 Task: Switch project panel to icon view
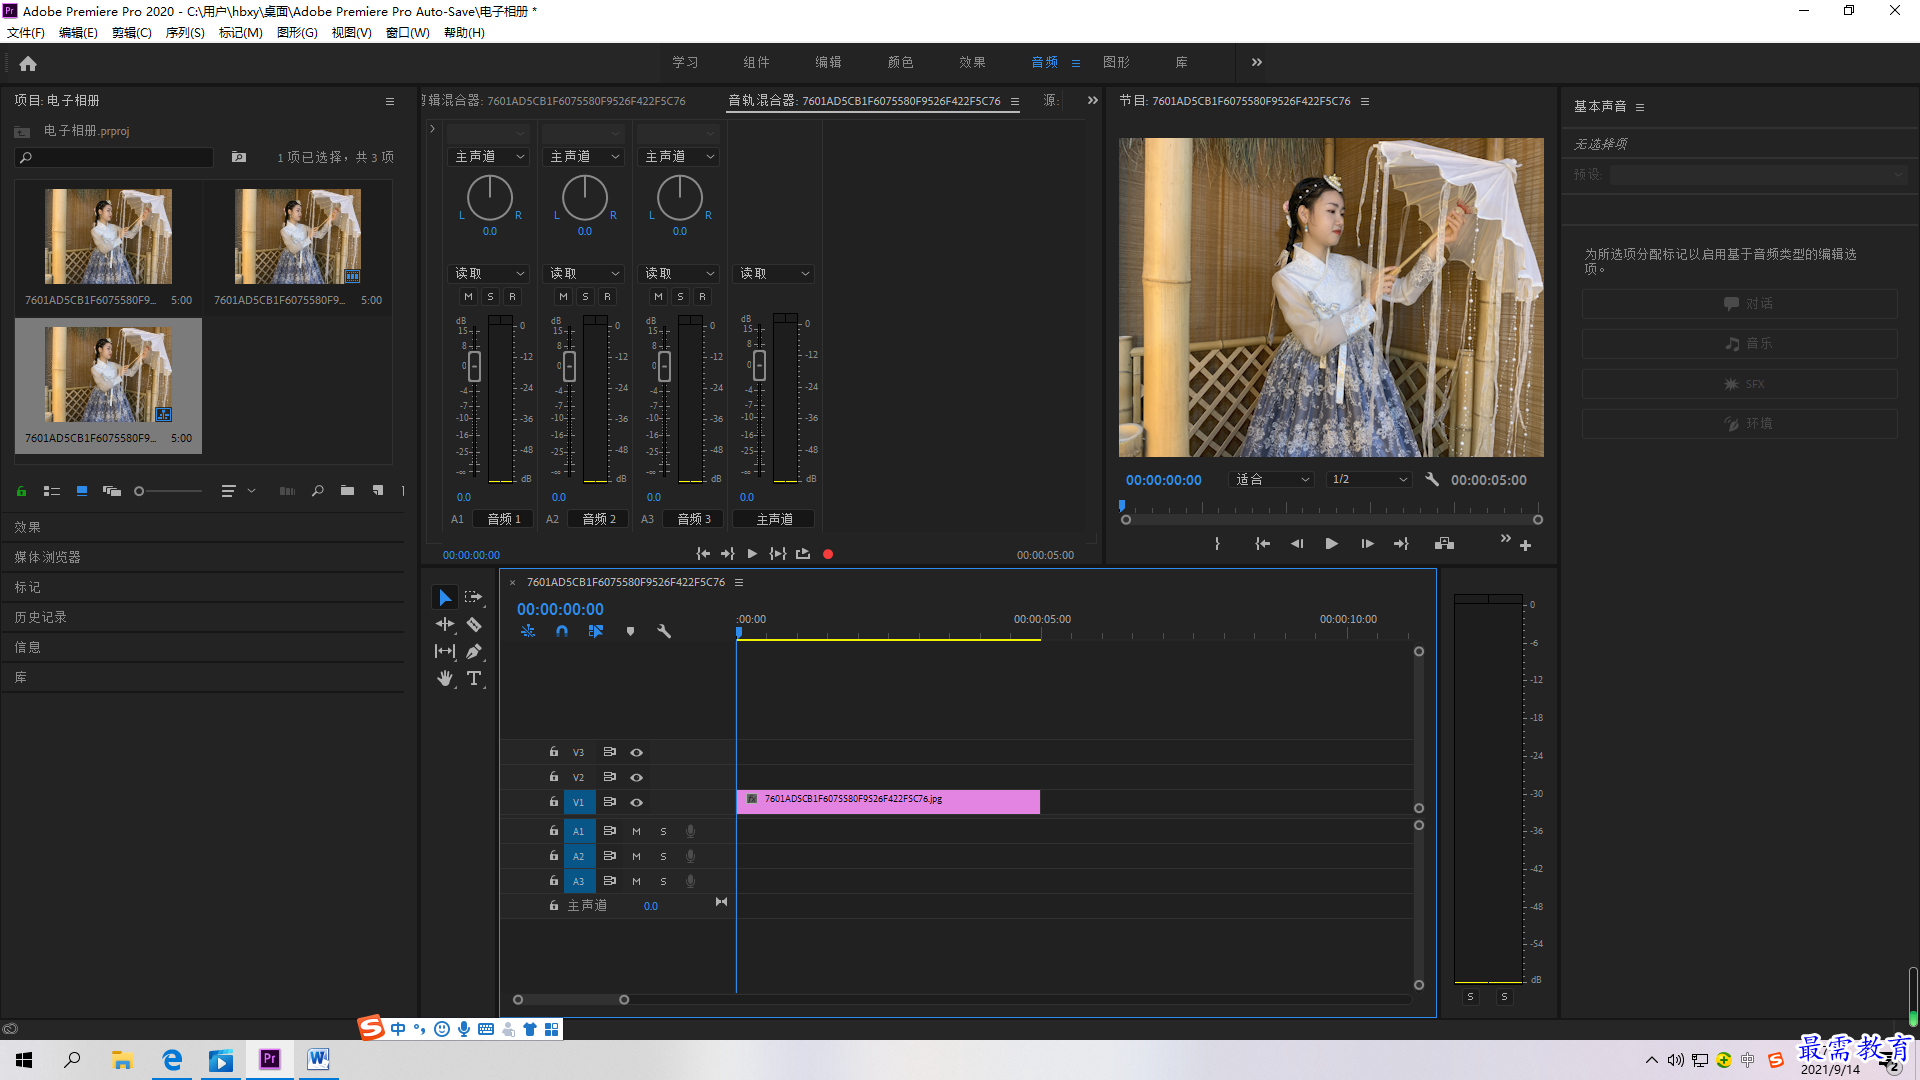coord(82,491)
